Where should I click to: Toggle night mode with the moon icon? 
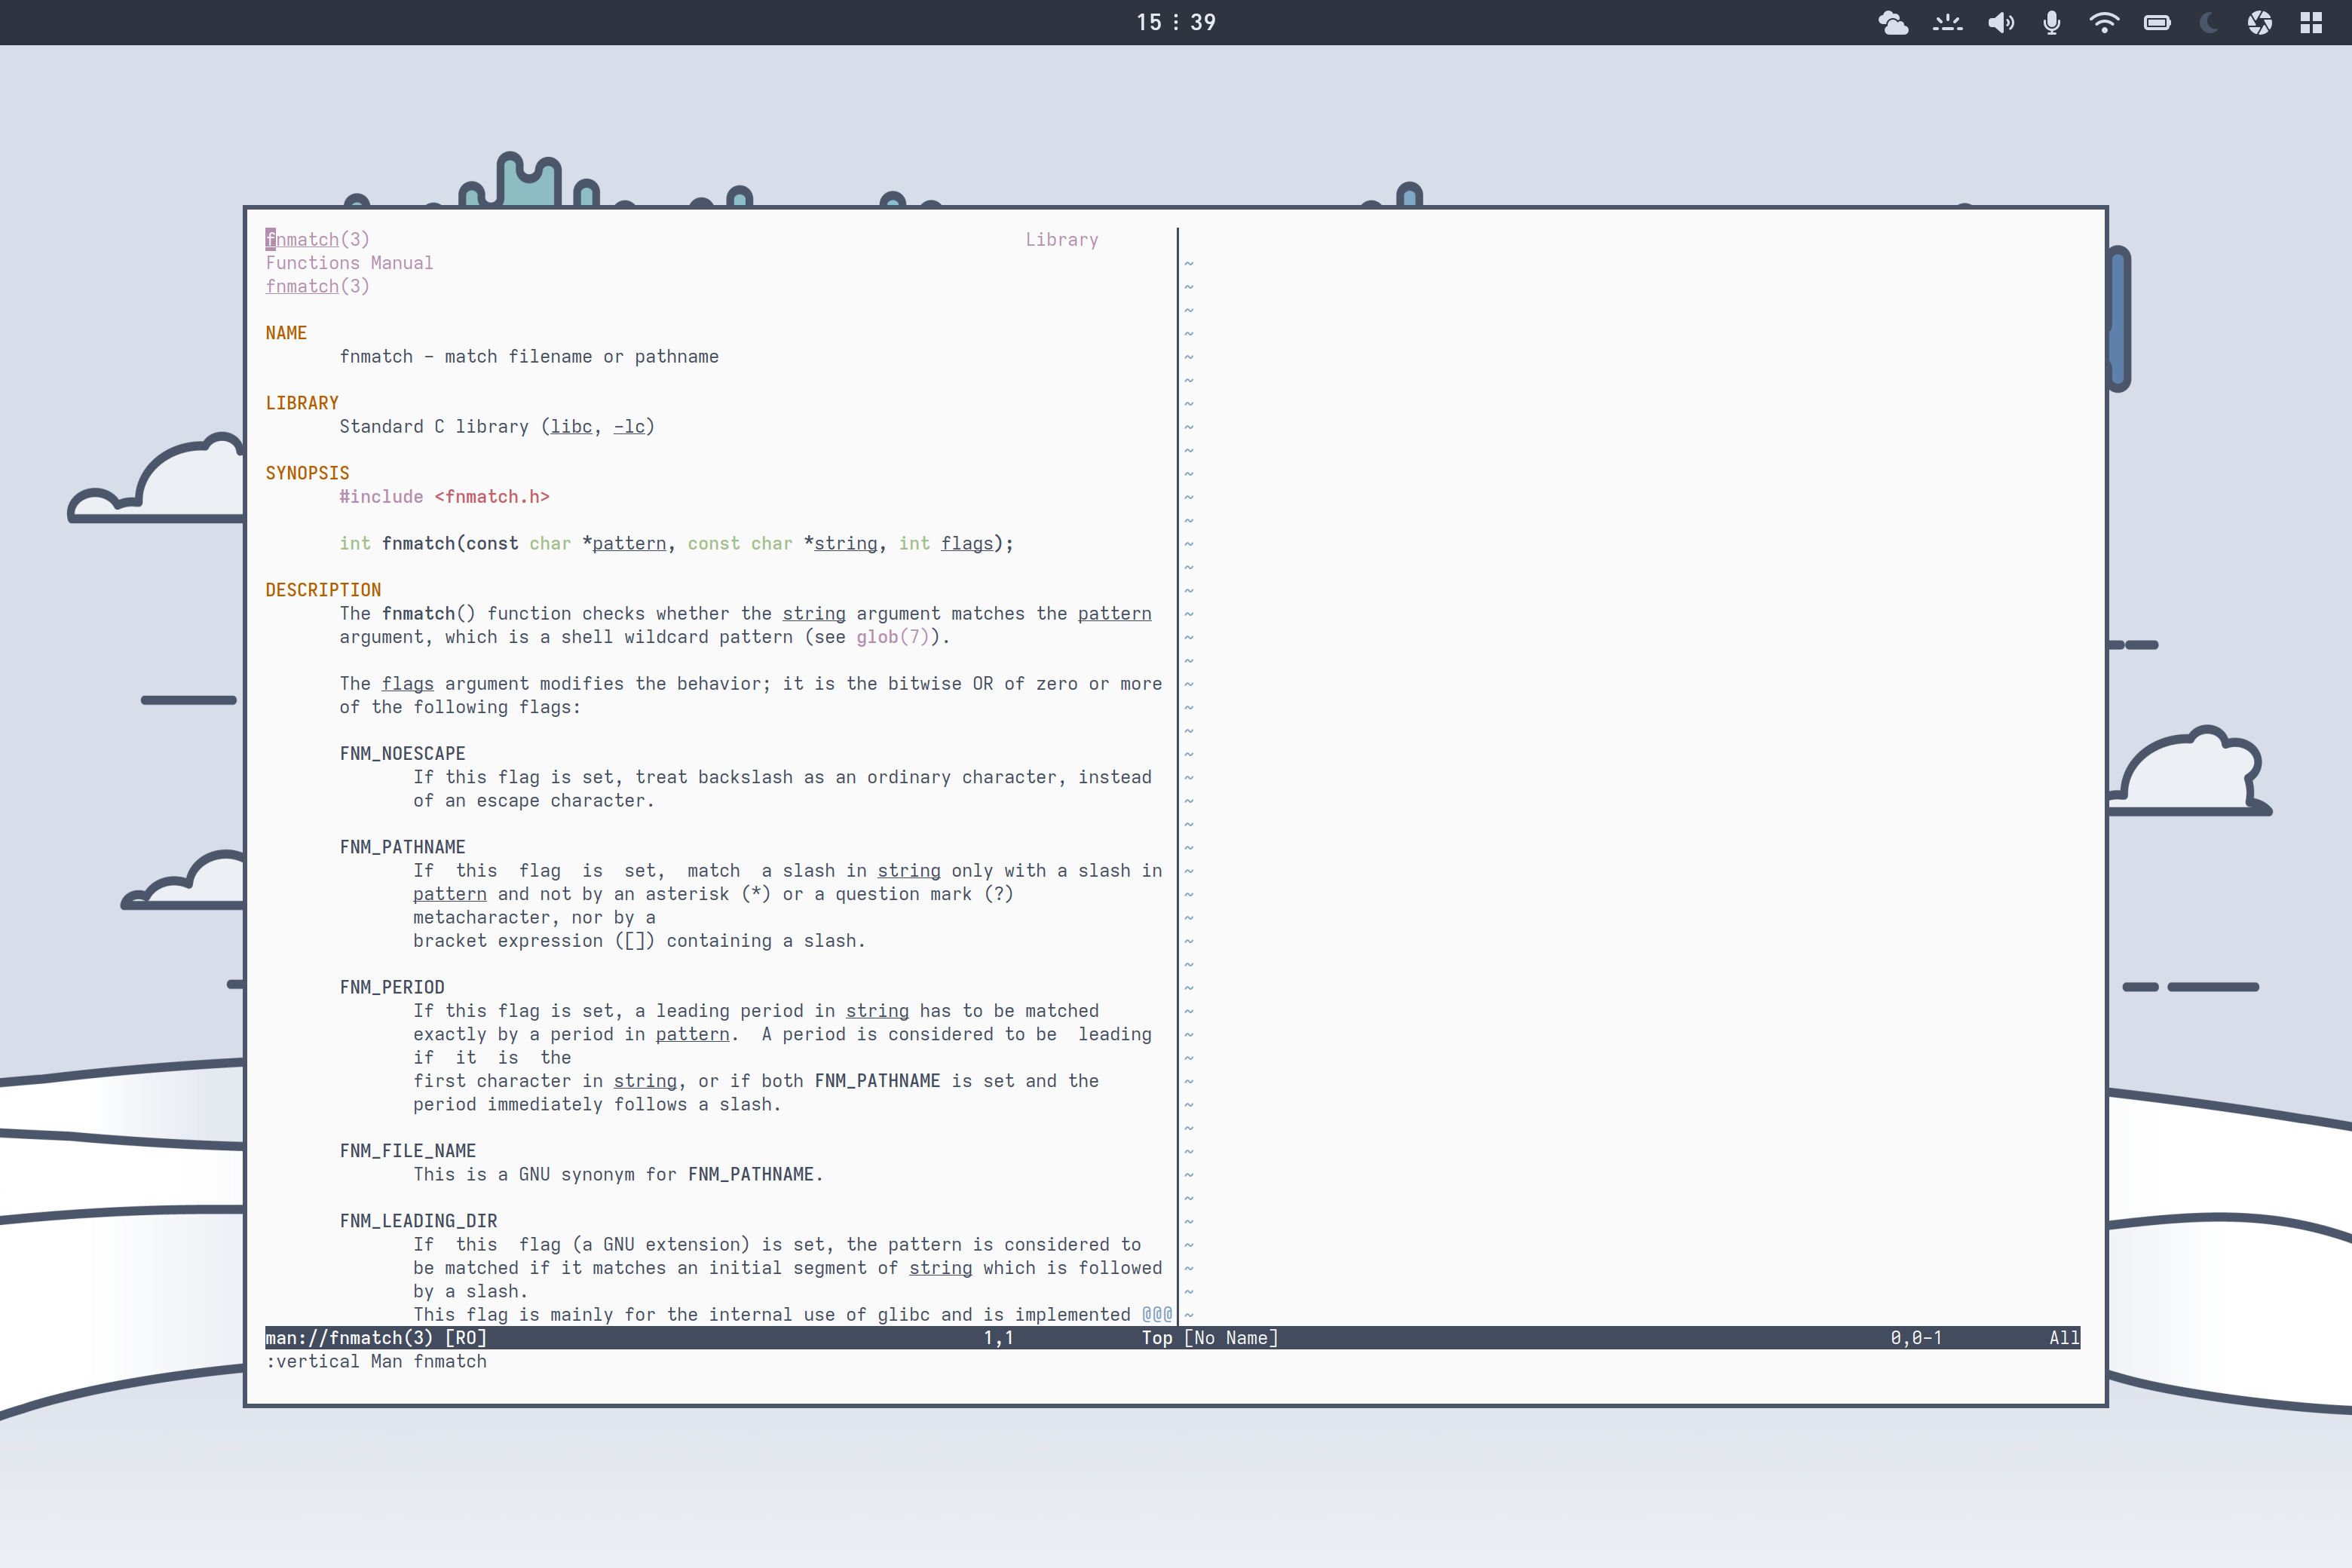pyautogui.click(x=2207, y=22)
